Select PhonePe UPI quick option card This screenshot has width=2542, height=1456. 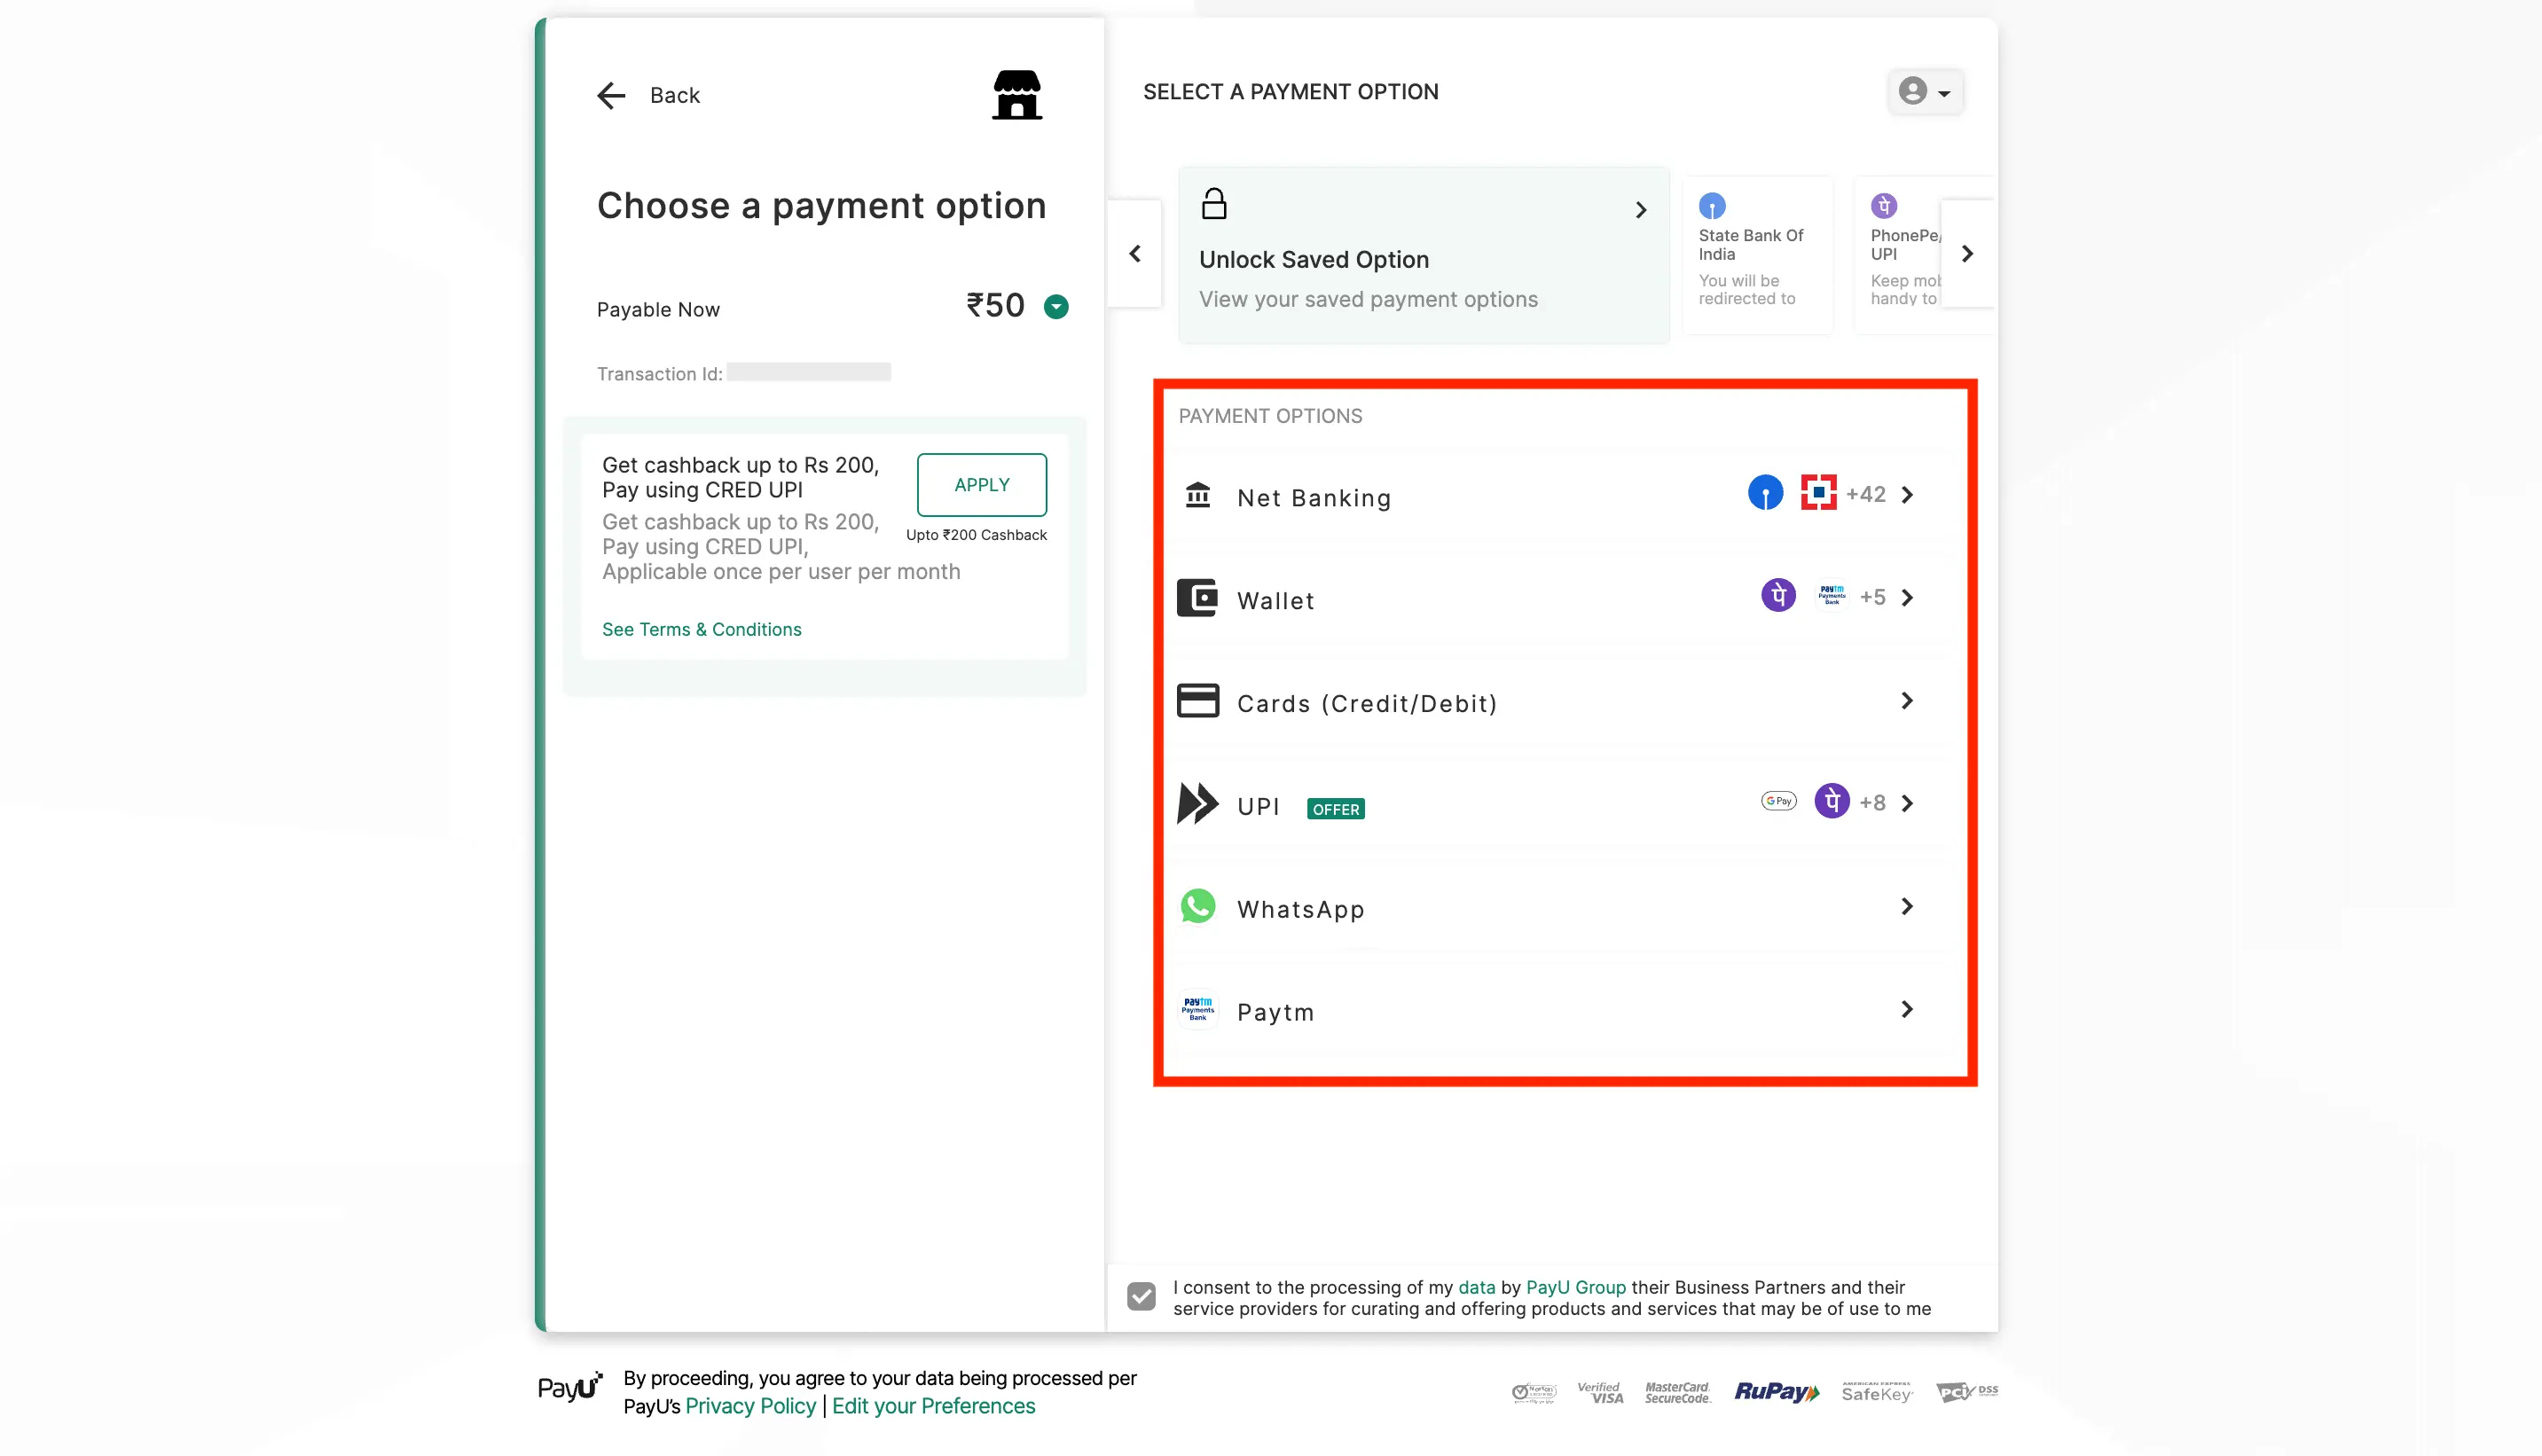pyautogui.click(x=1925, y=254)
